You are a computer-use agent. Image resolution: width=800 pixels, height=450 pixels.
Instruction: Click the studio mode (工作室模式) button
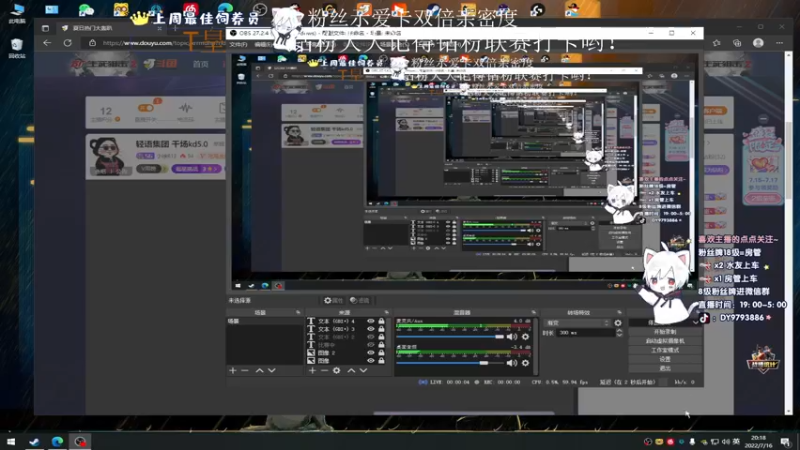(x=665, y=350)
